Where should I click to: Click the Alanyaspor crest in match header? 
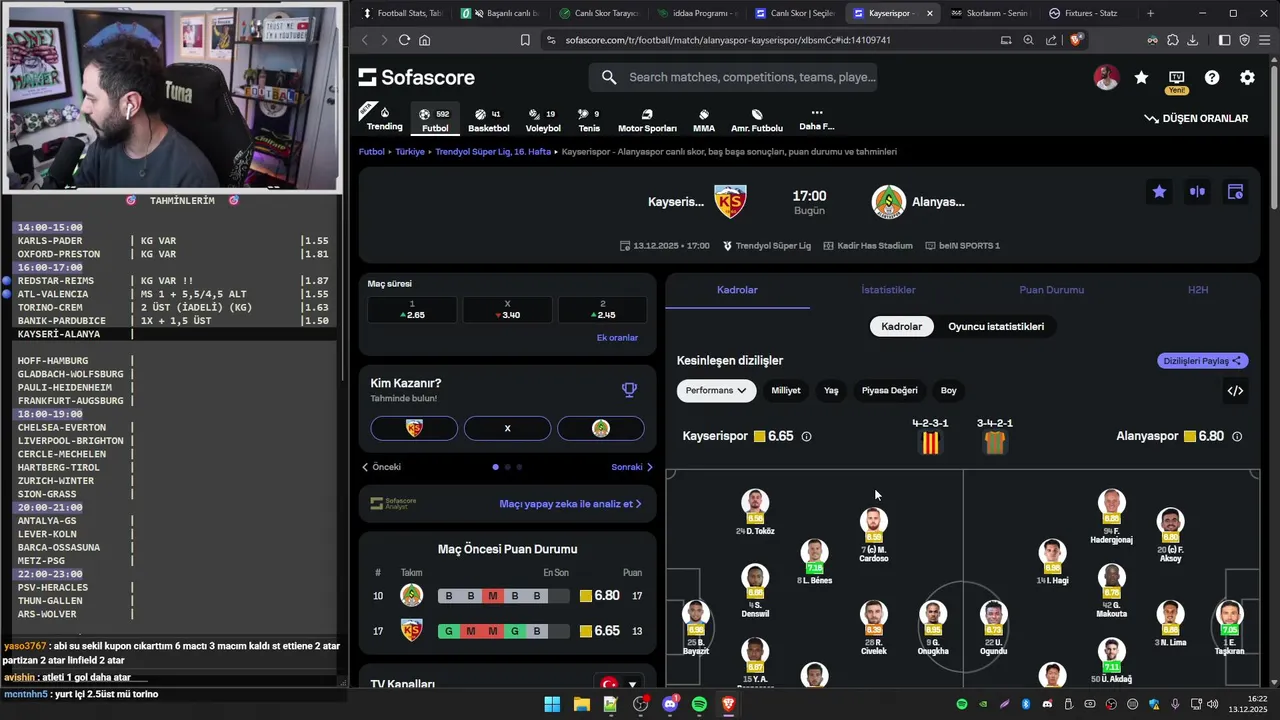click(x=887, y=201)
